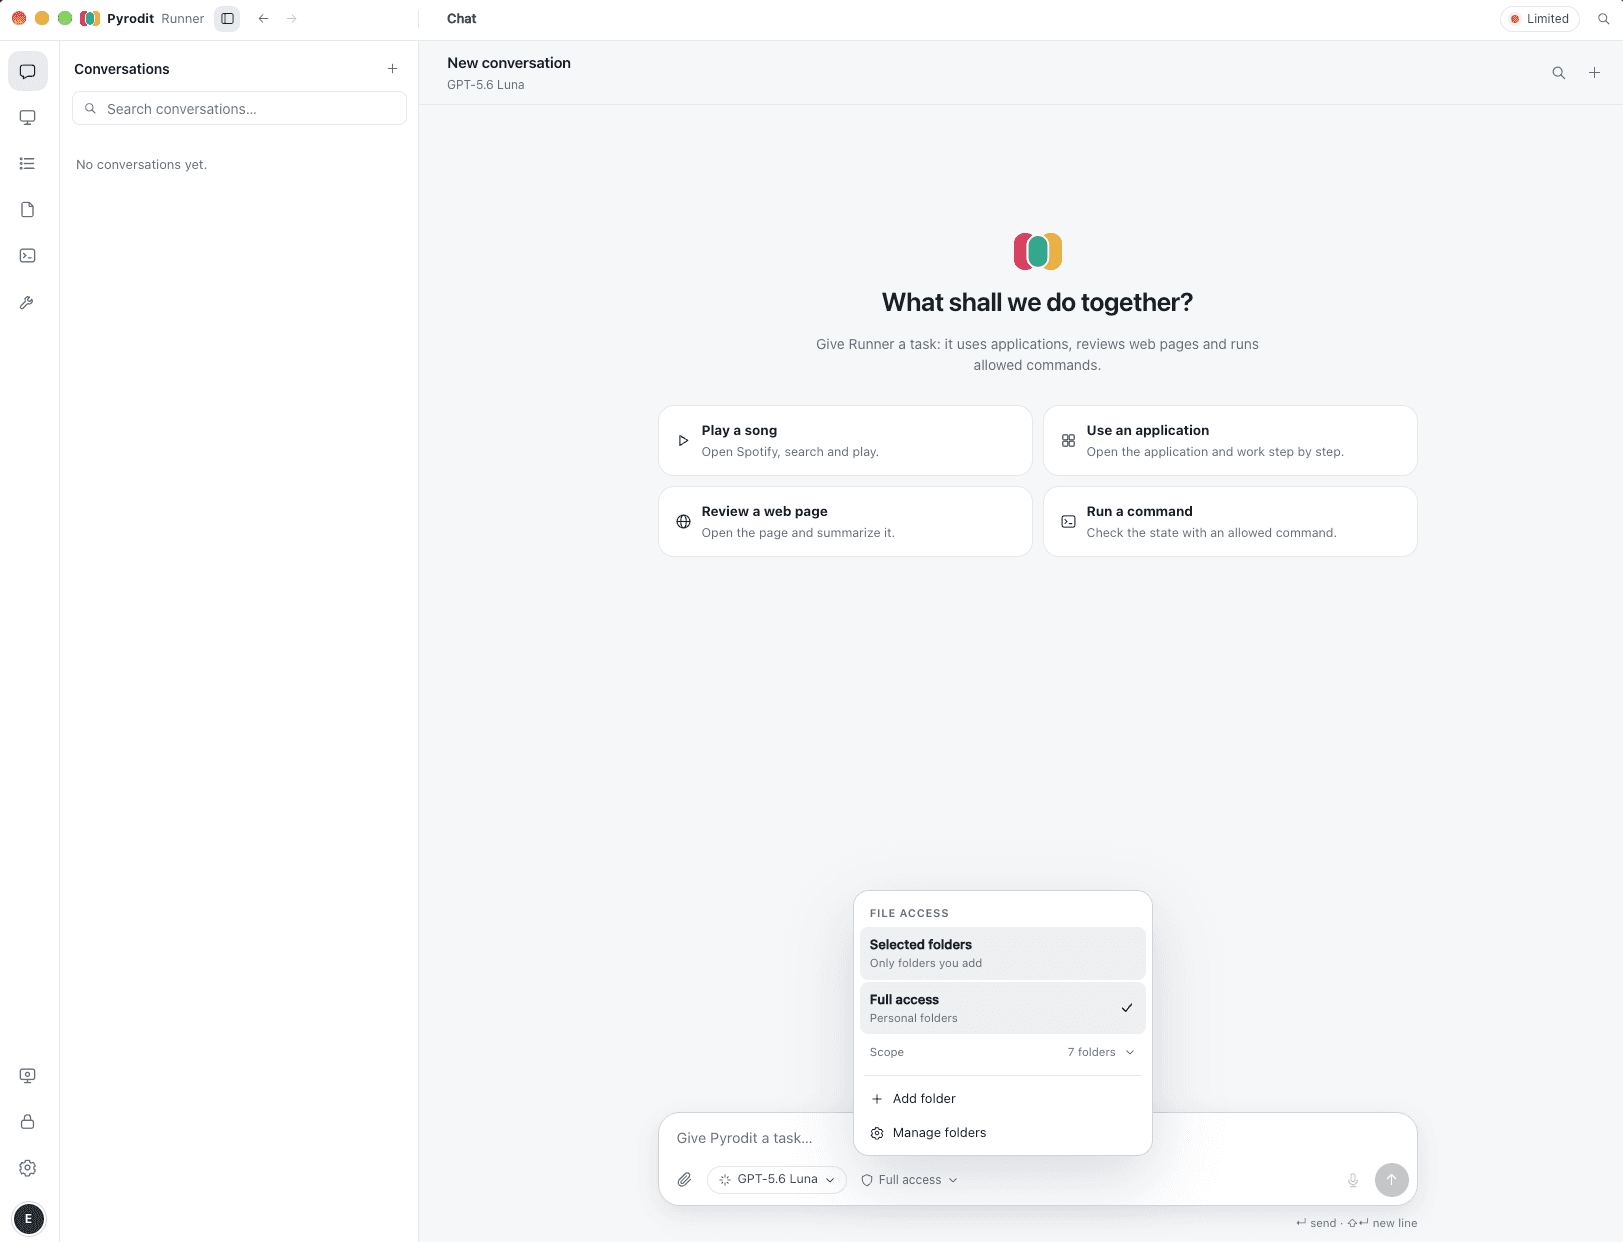This screenshot has width=1623, height=1242.
Task: Start a new chat from conversation header plus
Action: pyautogui.click(x=1594, y=72)
